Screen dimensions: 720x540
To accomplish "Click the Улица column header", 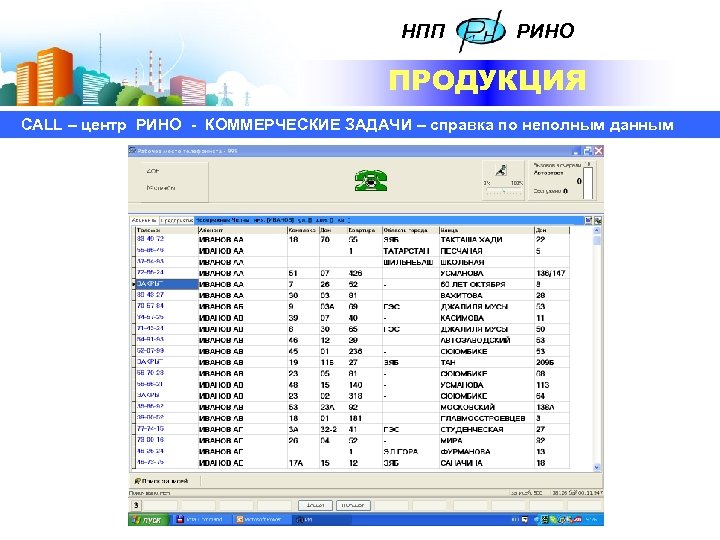I will (486, 230).
